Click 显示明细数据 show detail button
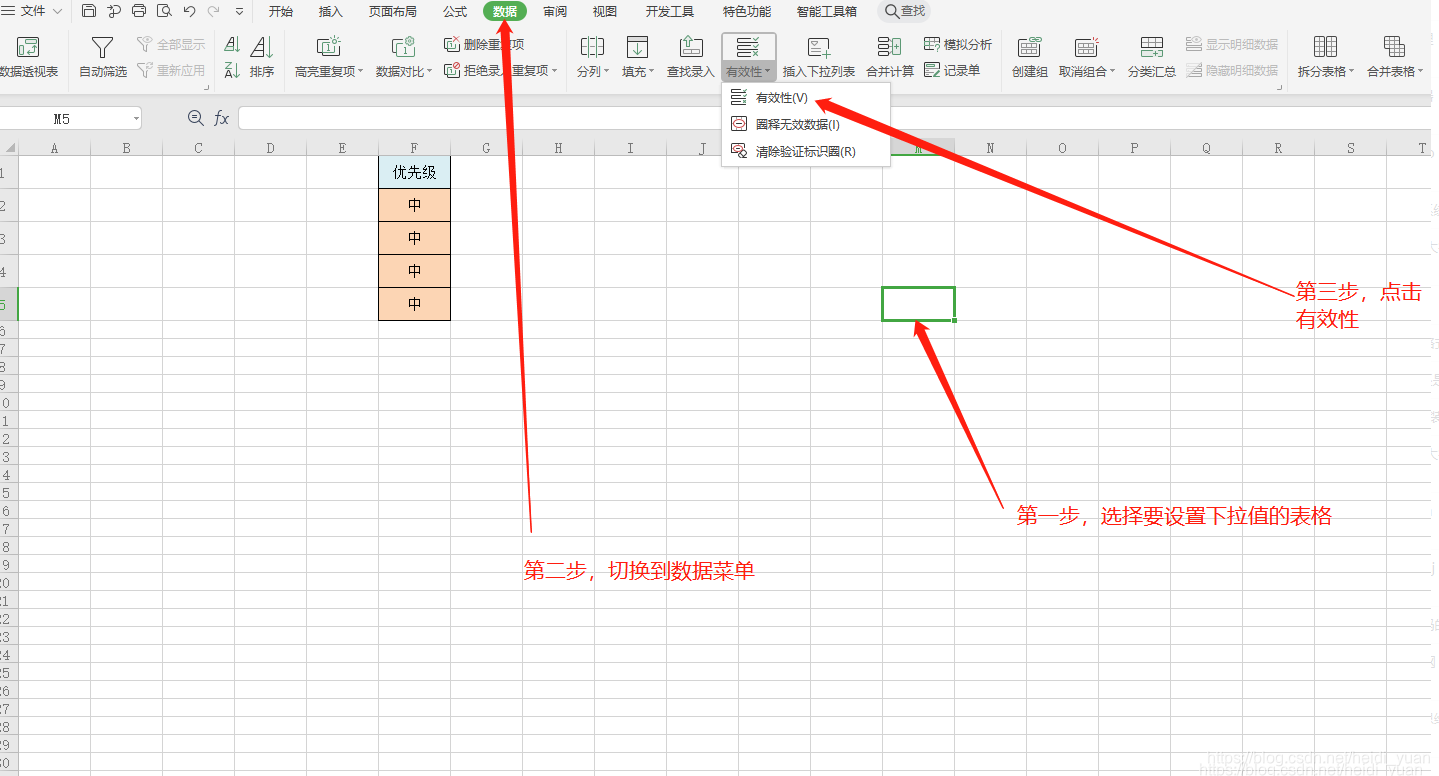This screenshot has width=1439, height=776. [1232, 45]
